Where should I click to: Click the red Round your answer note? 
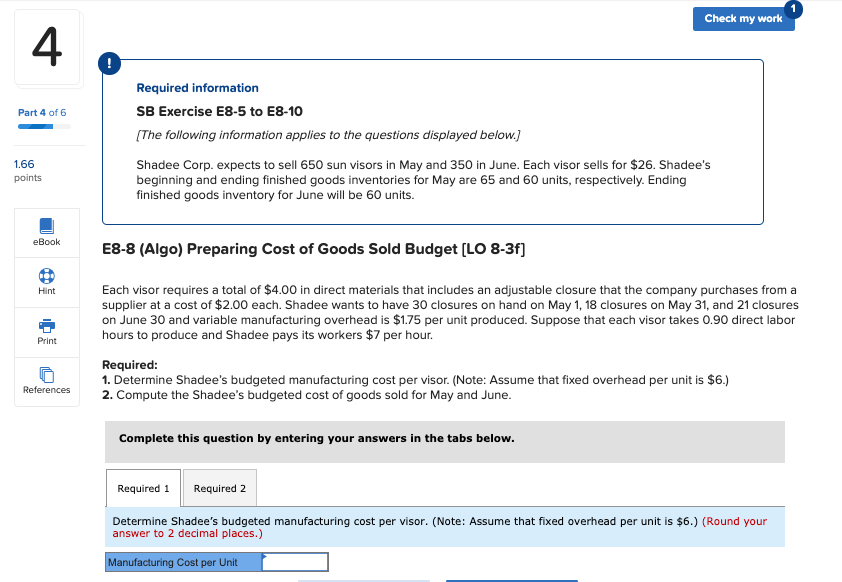[x=439, y=527]
